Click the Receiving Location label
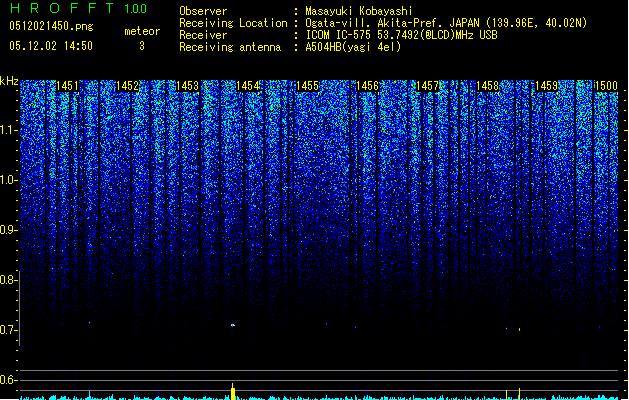 click(x=233, y=23)
